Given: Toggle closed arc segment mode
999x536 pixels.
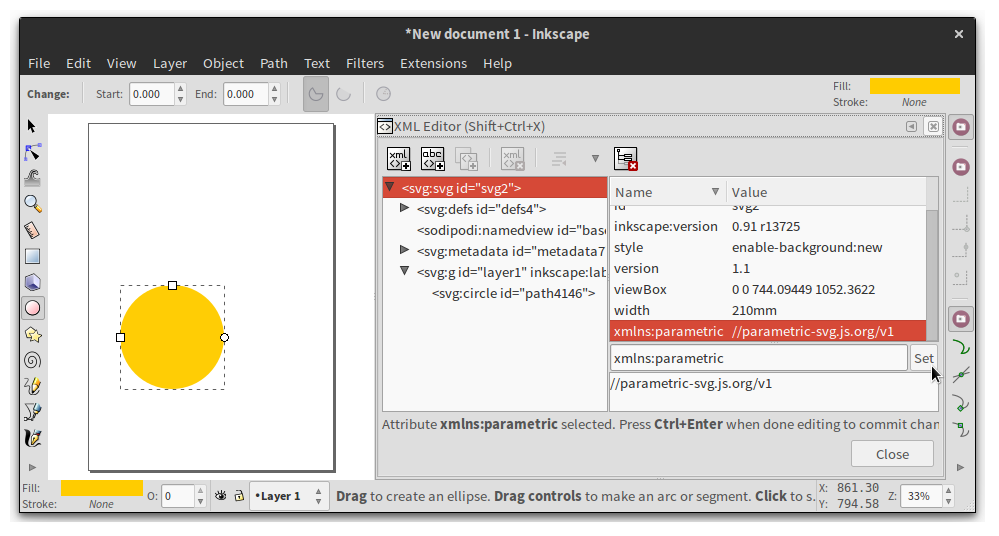Looking at the screenshot, I should [x=315, y=94].
